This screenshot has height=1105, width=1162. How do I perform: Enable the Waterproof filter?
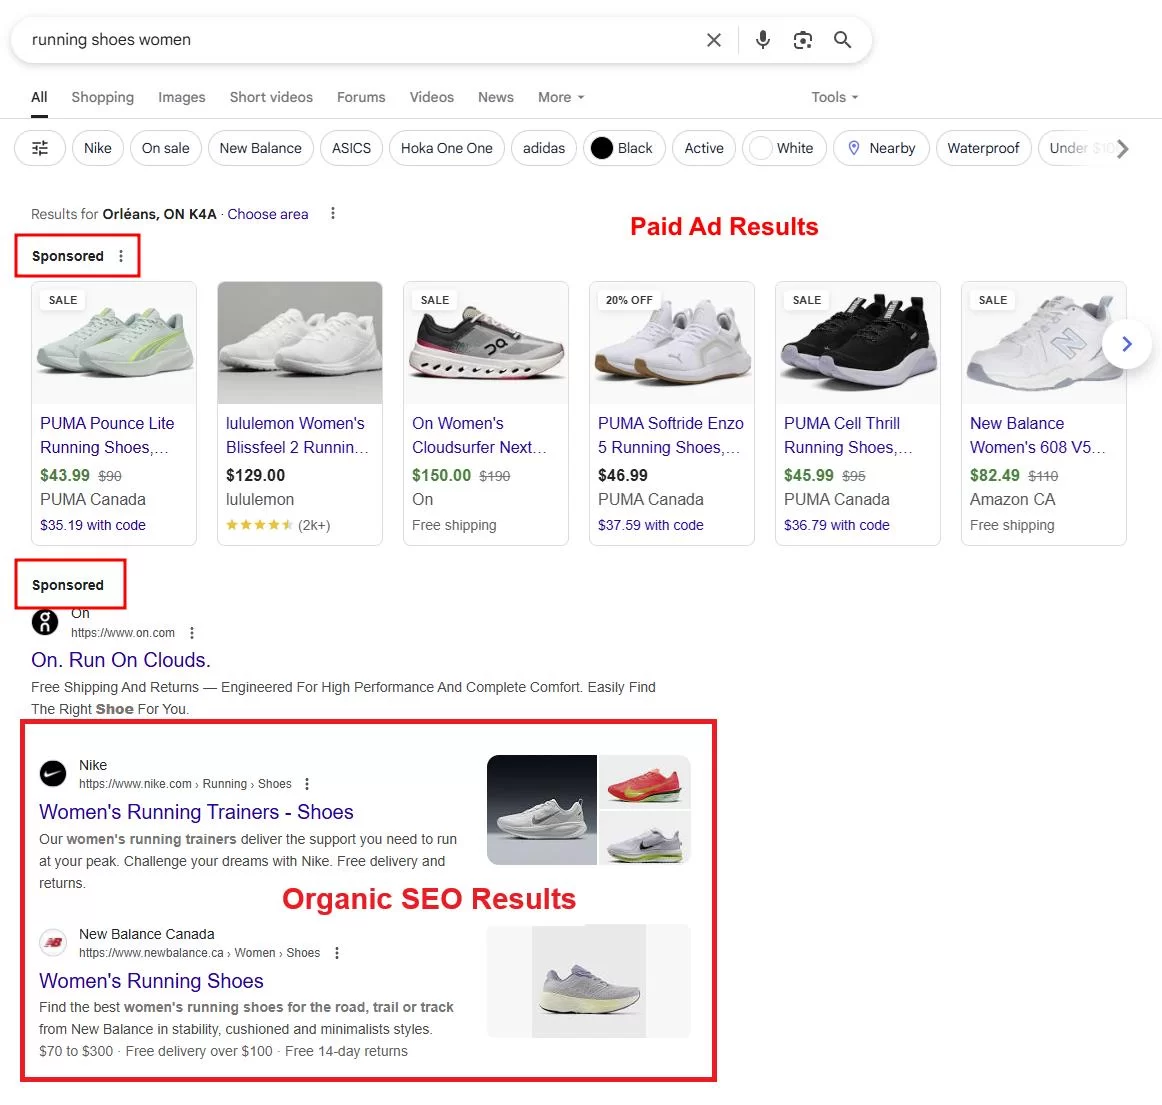pyautogui.click(x=983, y=148)
